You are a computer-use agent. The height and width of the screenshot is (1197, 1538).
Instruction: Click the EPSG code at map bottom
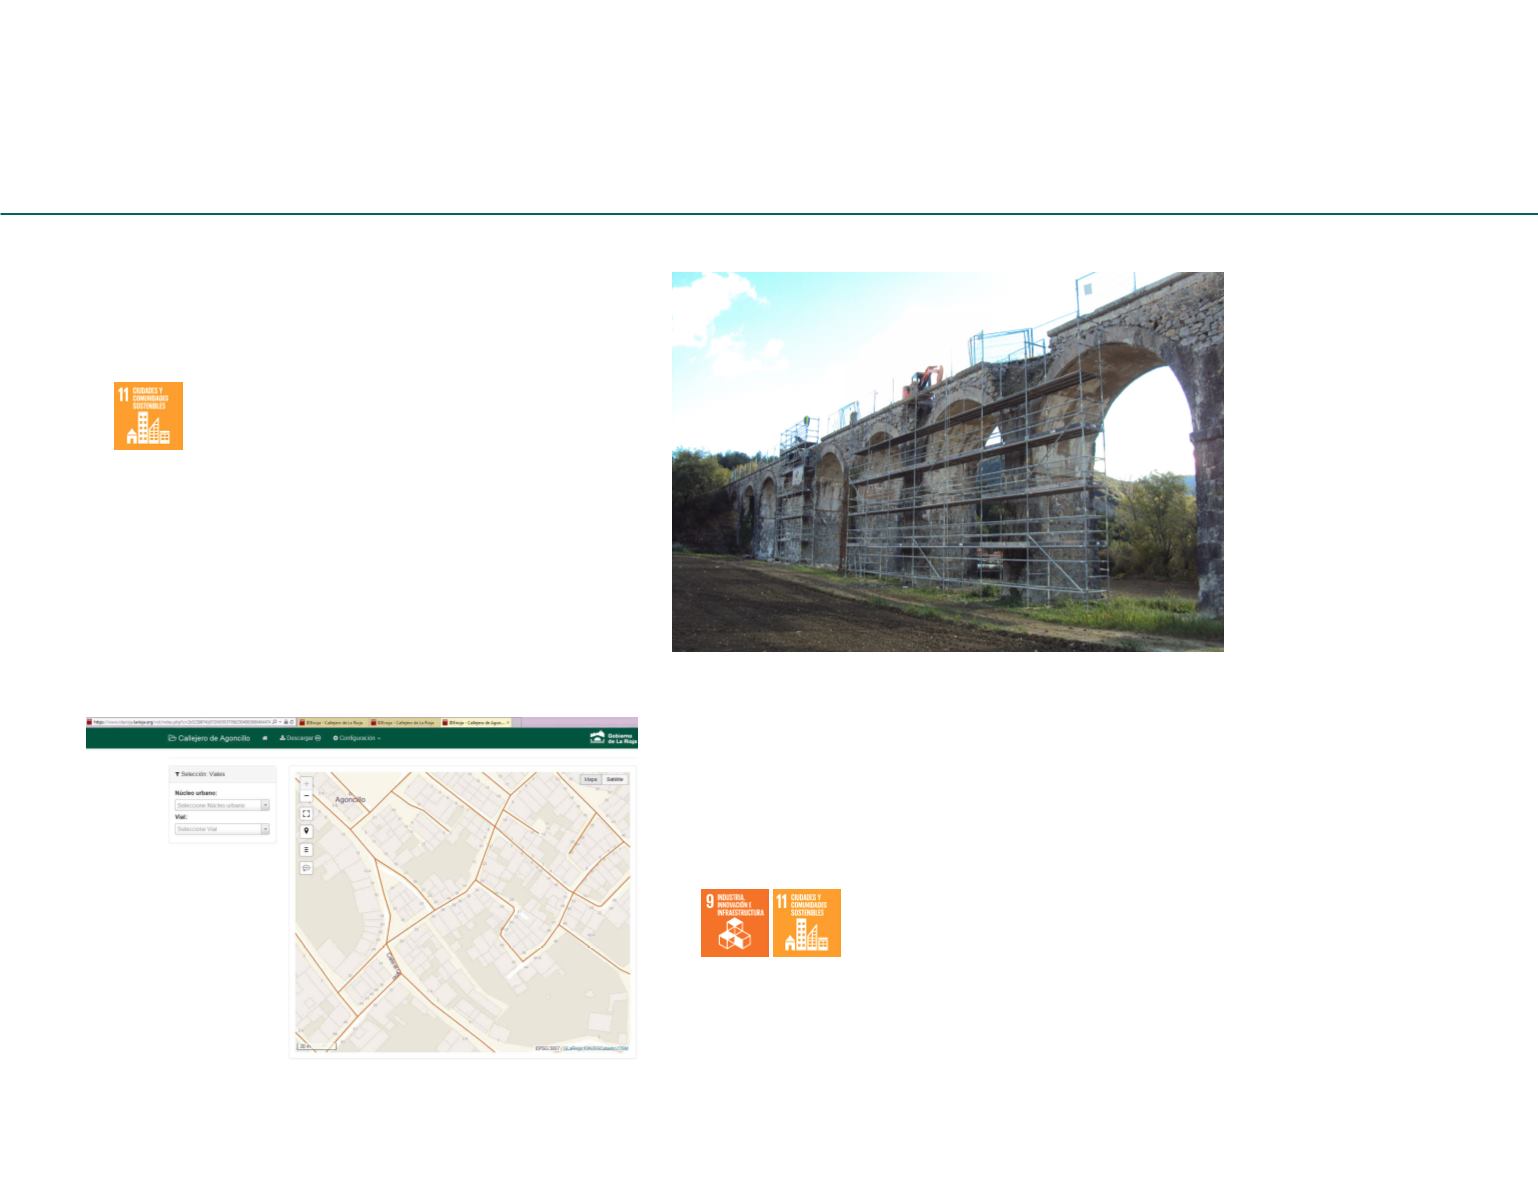(x=546, y=1048)
